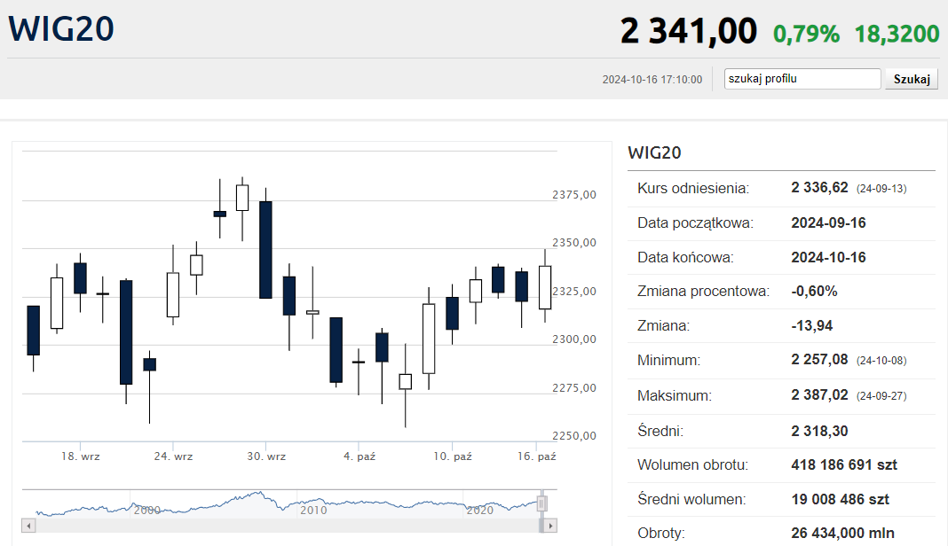
Task: Click the 2020 label in the navigator timeline
Action: [x=480, y=510]
